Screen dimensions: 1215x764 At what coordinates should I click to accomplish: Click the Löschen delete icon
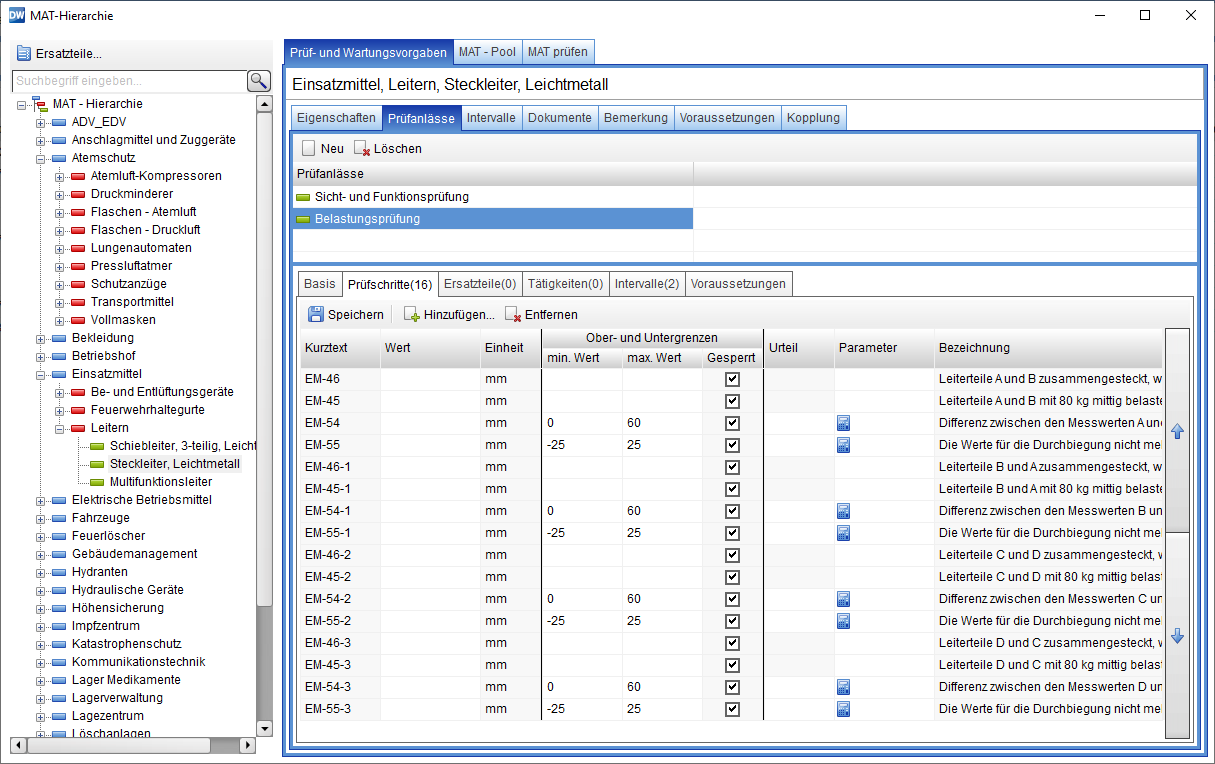(x=362, y=148)
